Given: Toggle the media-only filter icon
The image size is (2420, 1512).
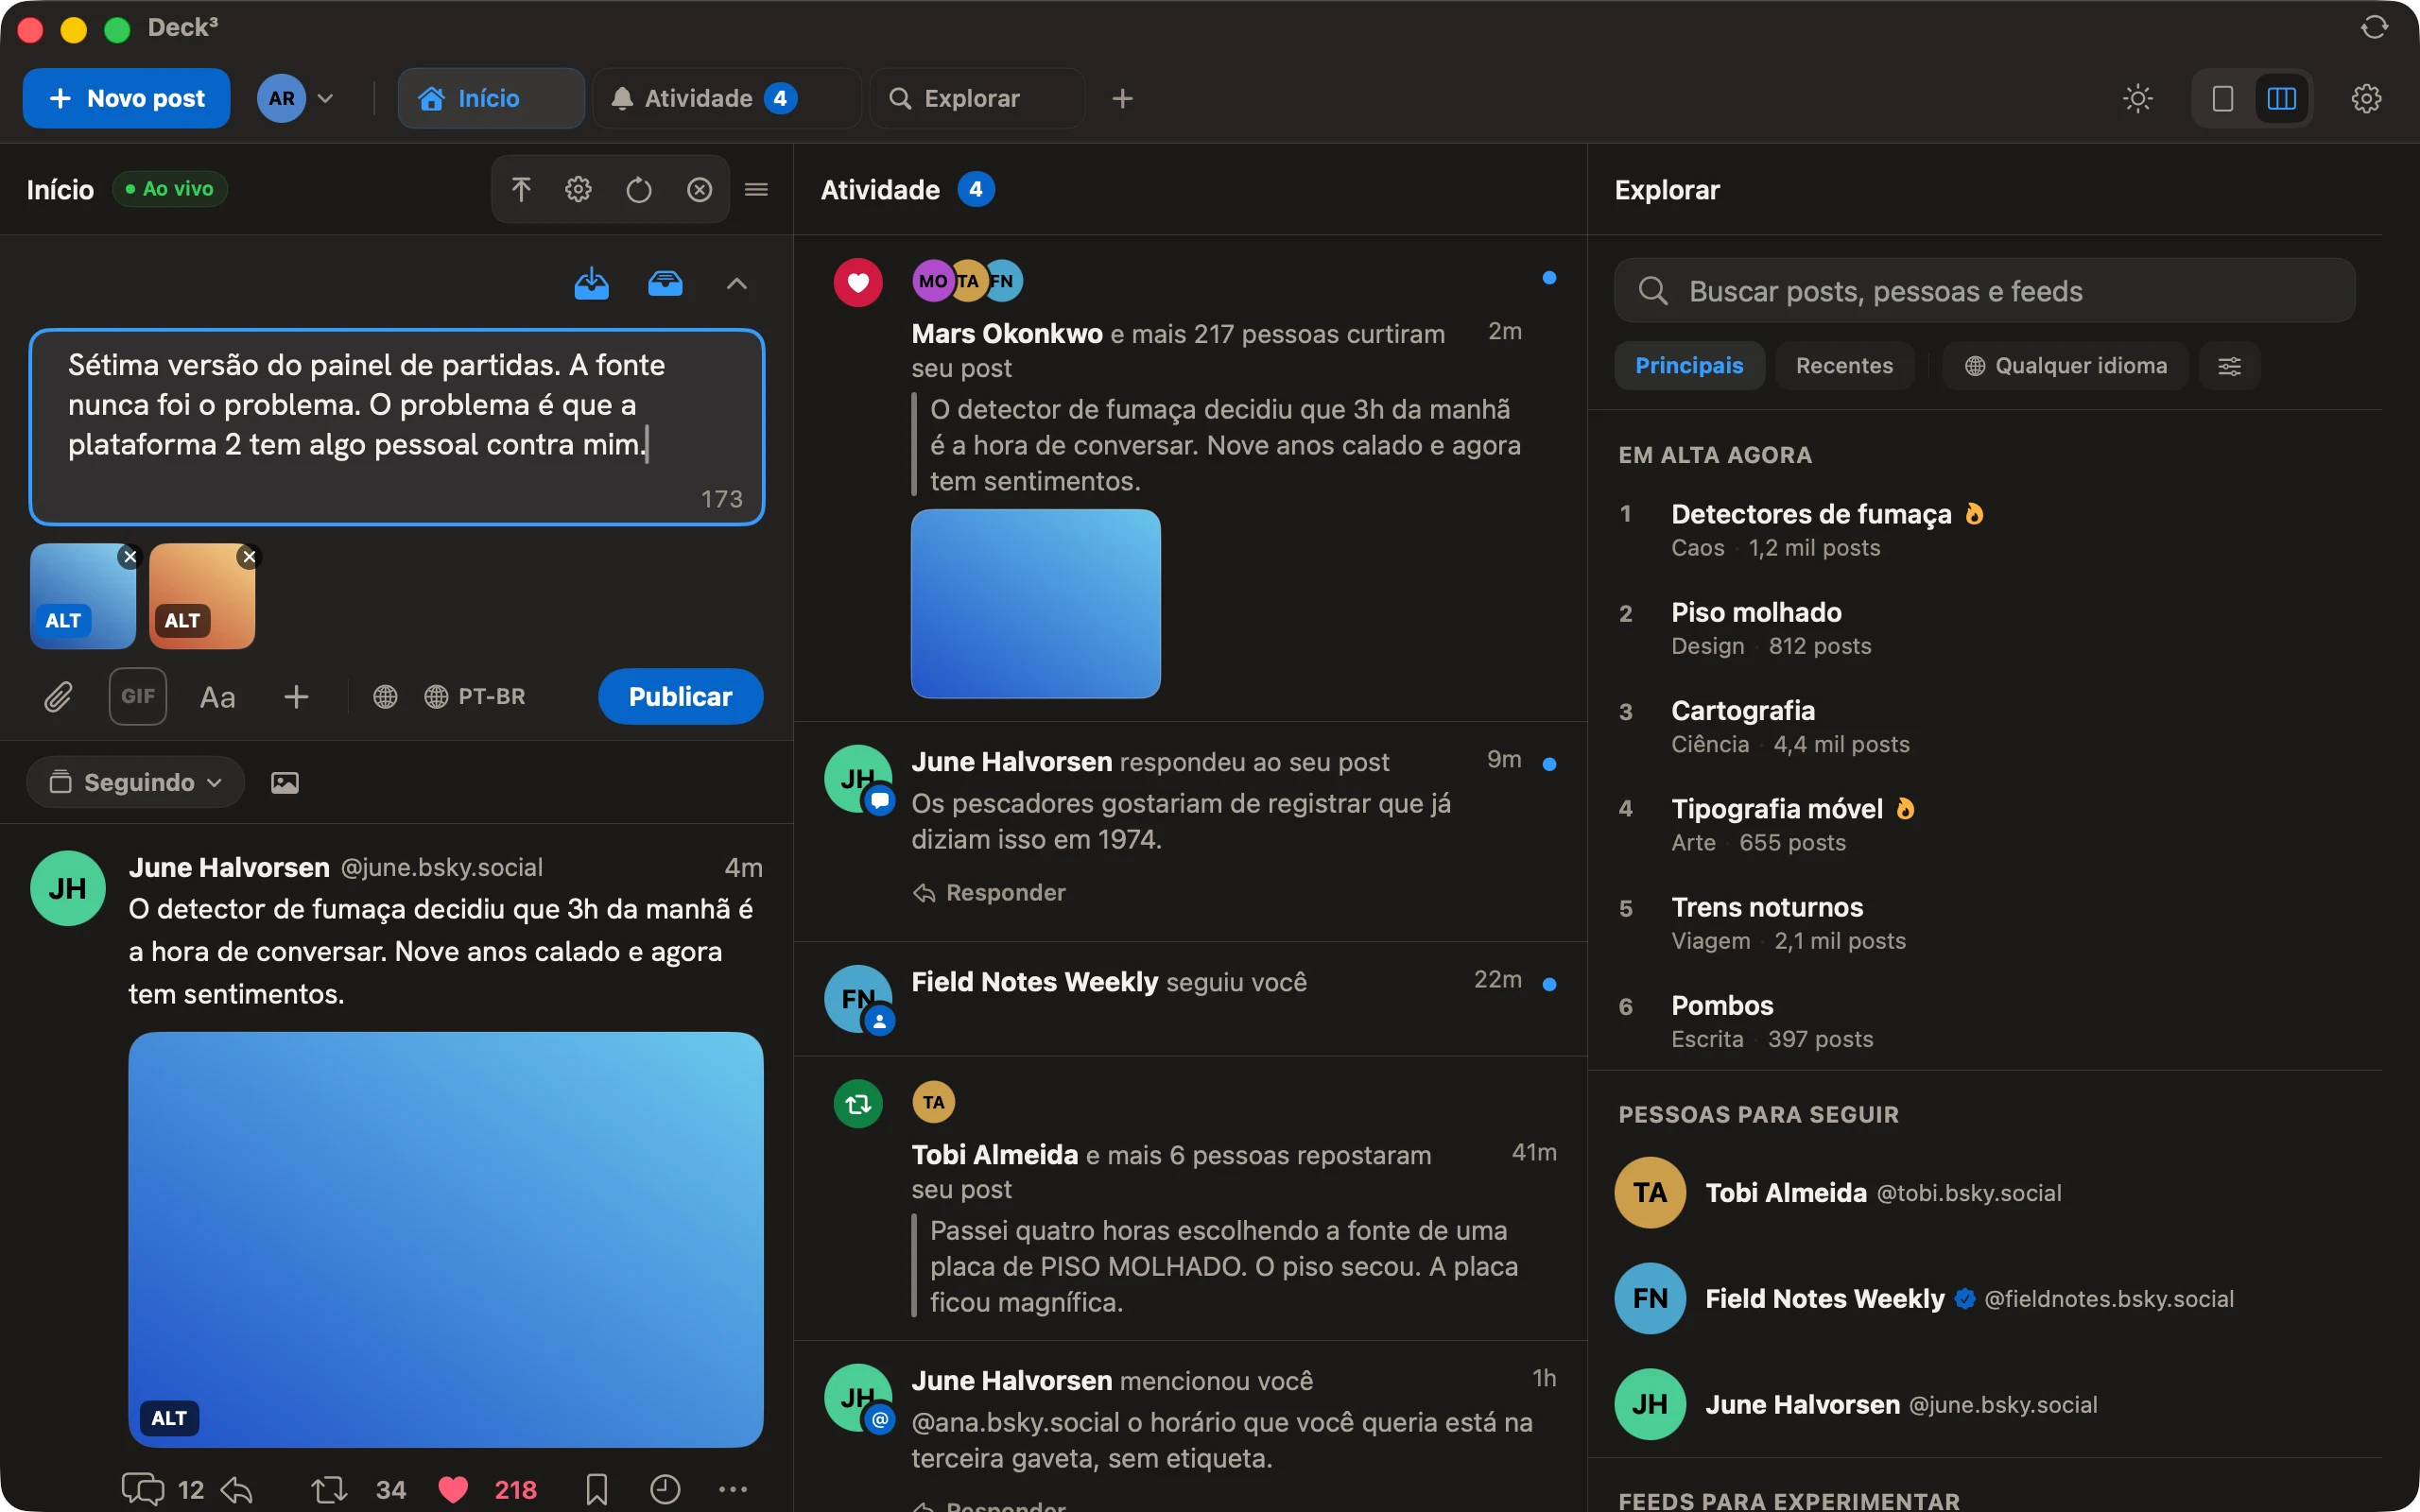Looking at the screenshot, I should [285, 782].
